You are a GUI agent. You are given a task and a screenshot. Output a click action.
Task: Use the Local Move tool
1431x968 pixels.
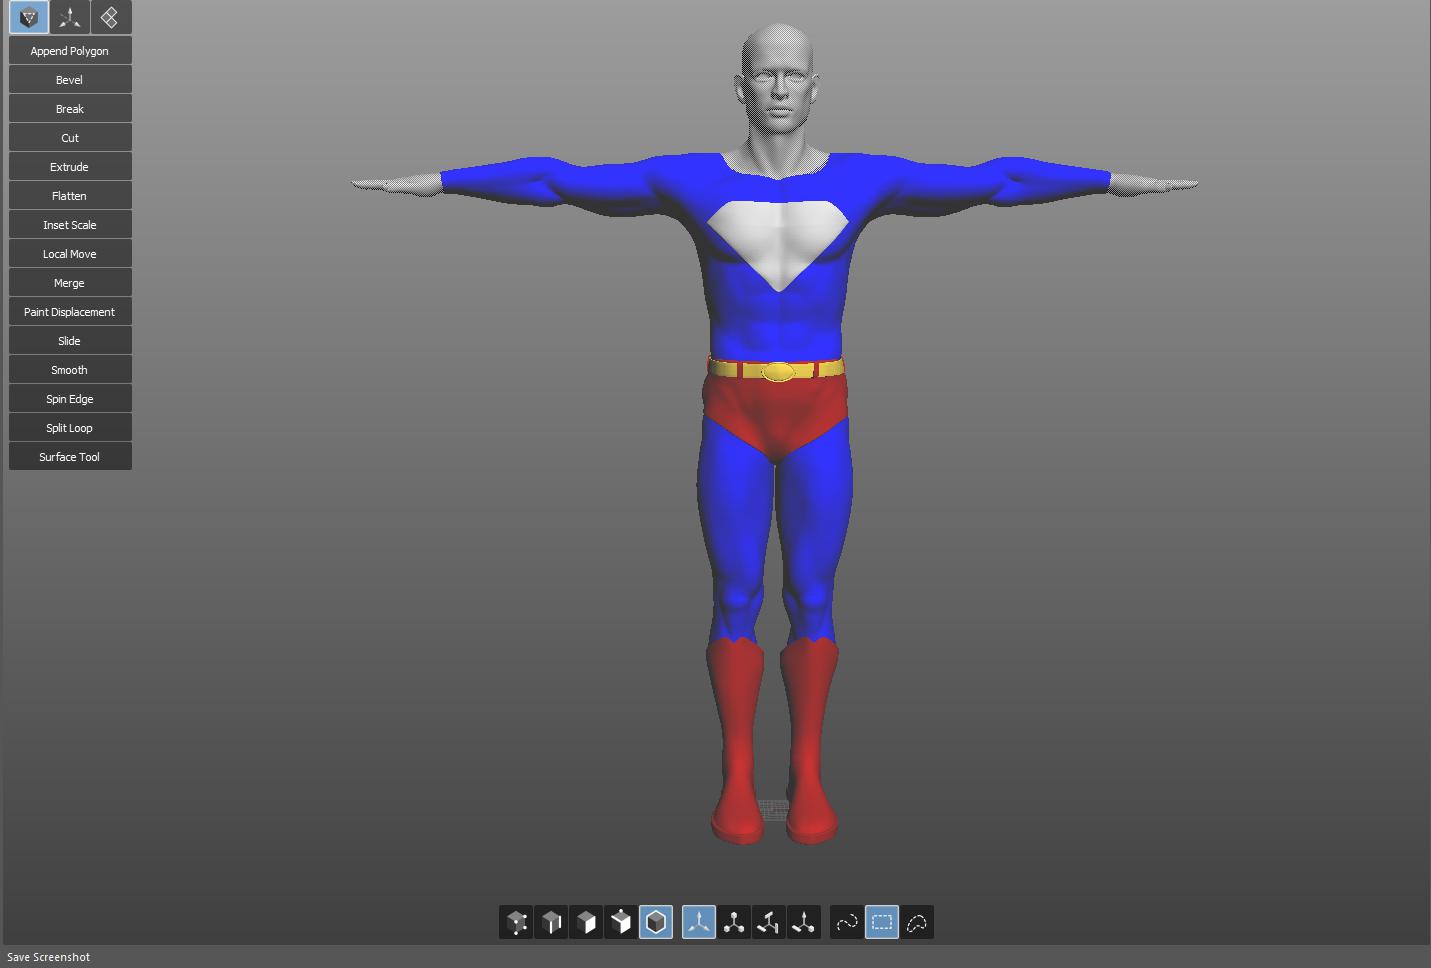(x=70, y=254)
